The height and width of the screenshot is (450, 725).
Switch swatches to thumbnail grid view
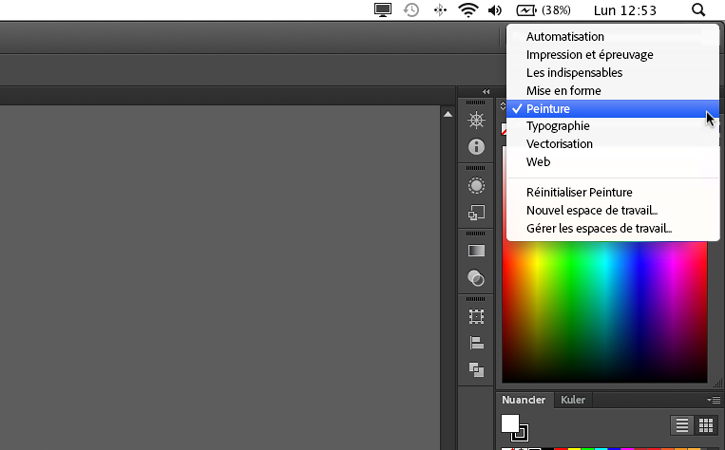point(706,425)
